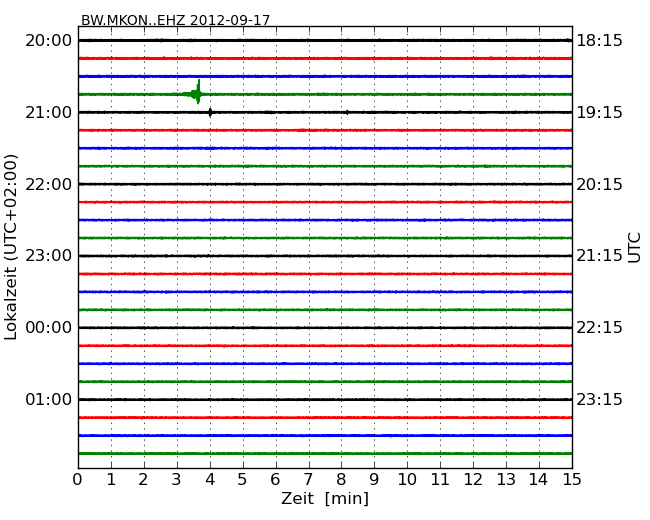Click the x-axis tick label 2
The height and width of the screenshot is (520, 650).
[x=143, y=479]
